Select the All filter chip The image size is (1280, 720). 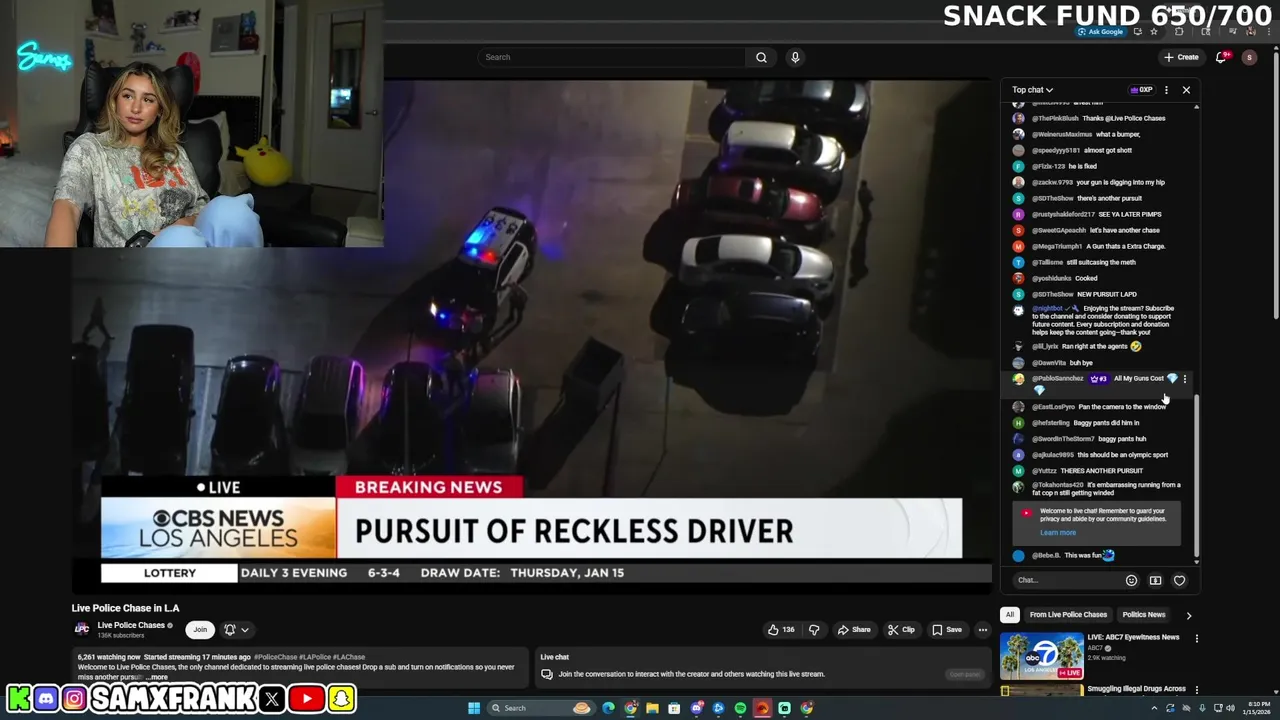[x=1010, y=615]
